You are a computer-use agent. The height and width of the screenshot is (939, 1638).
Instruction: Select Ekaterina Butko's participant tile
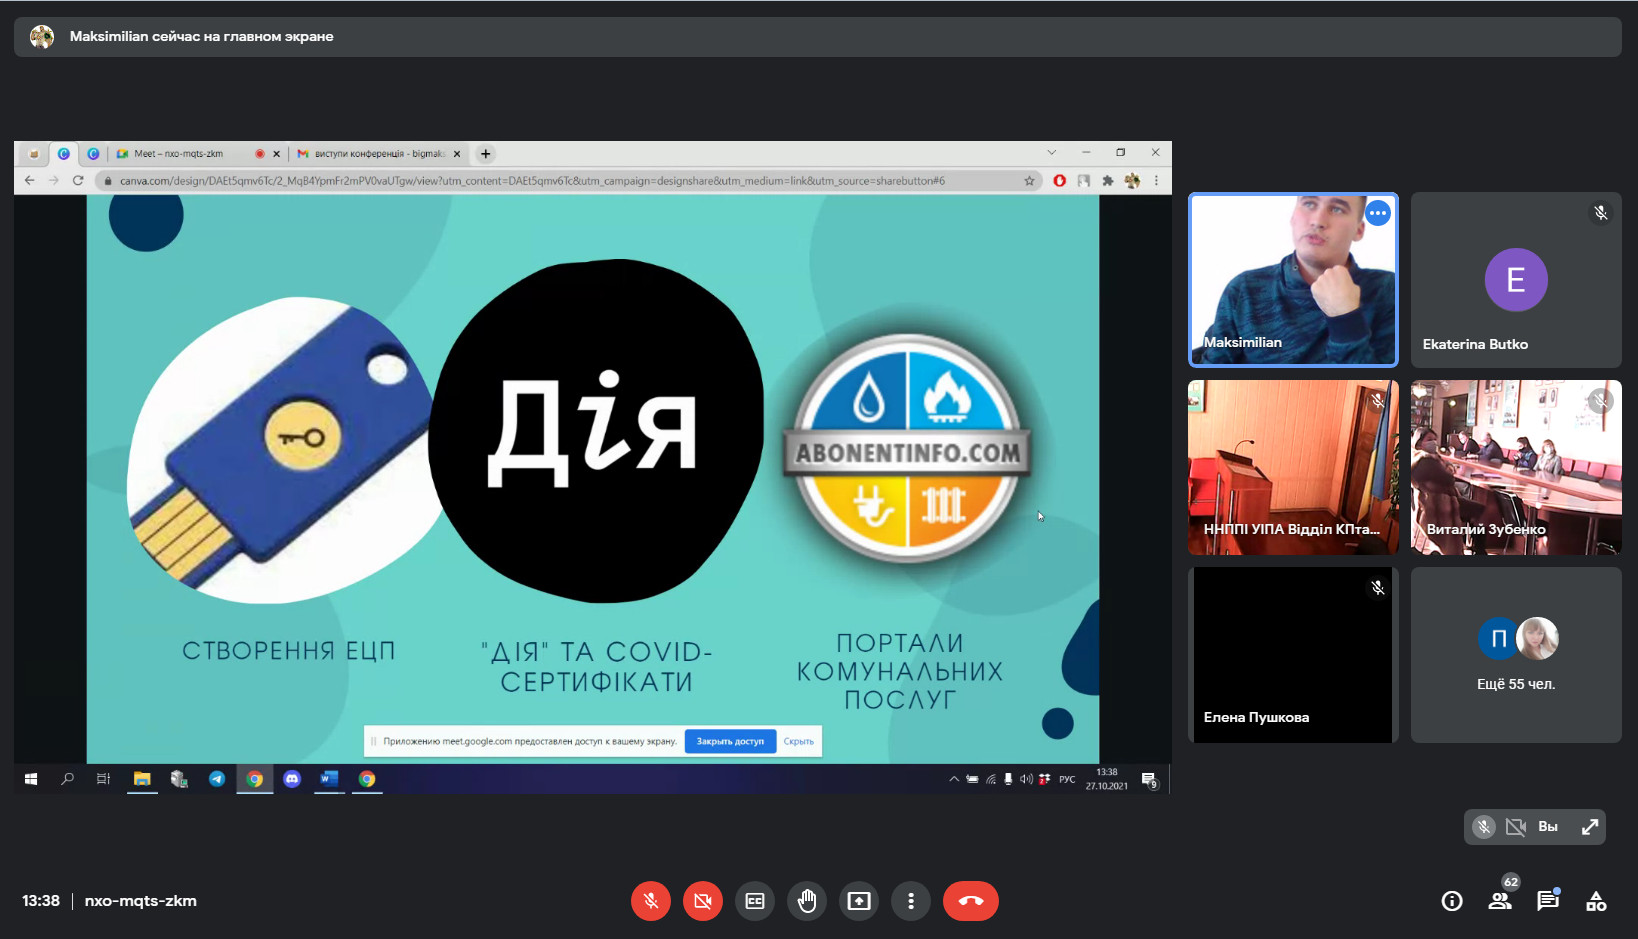[x=1516, y=280]
